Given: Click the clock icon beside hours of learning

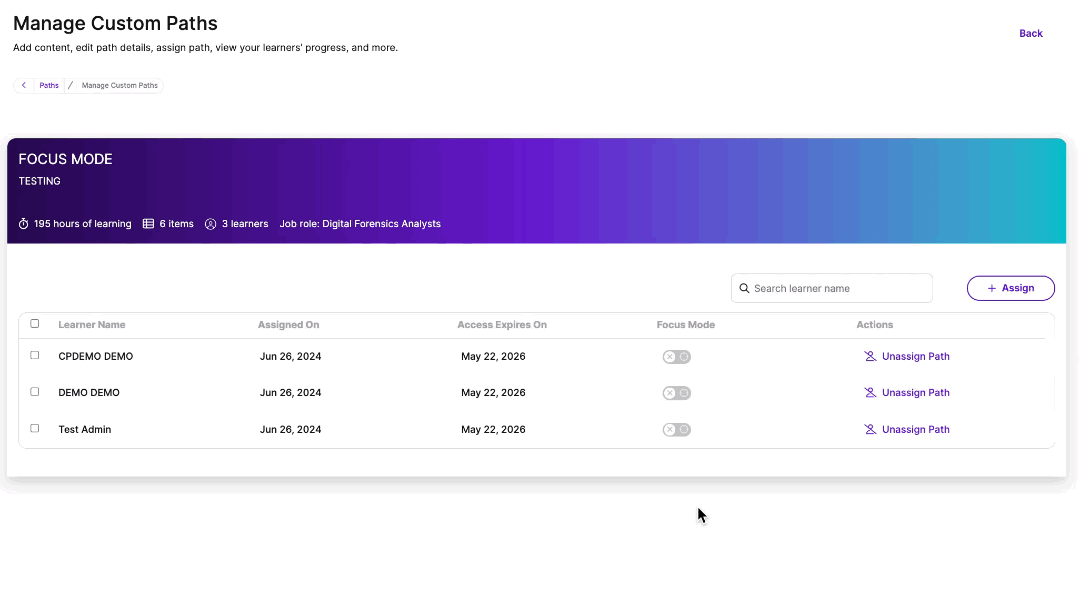Looking at the screenshot, I should tap(24, 224).
